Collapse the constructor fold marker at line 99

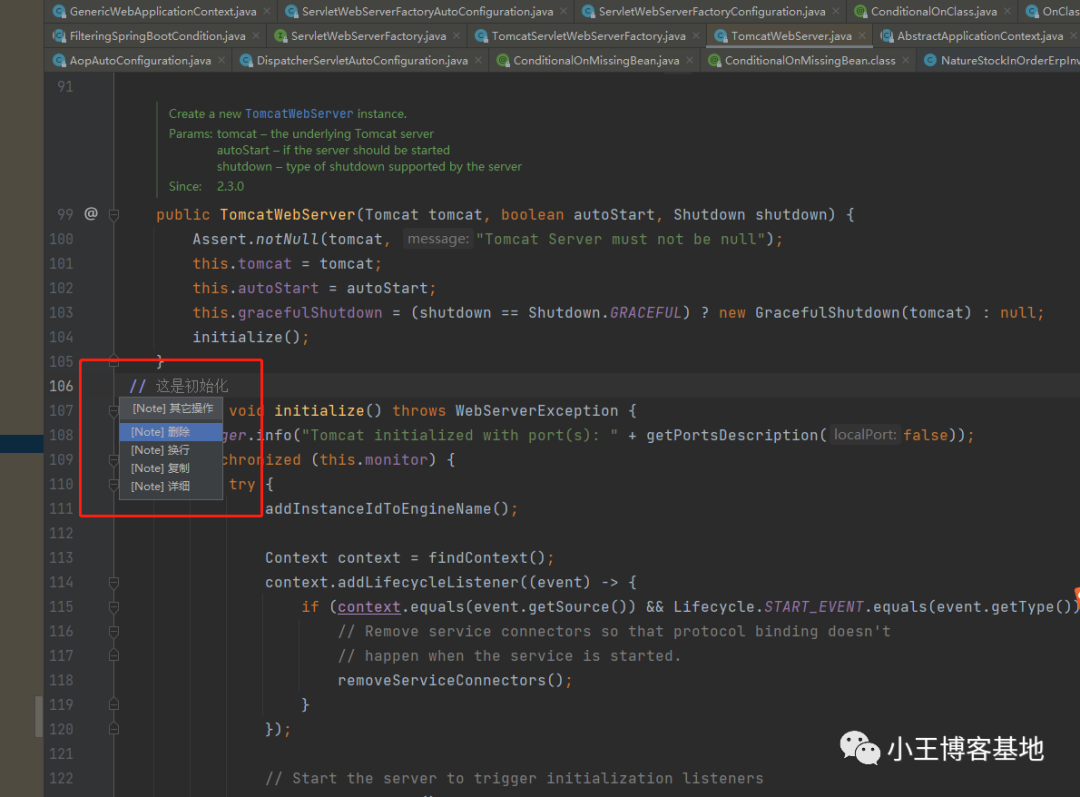click(x=114, y=214)
